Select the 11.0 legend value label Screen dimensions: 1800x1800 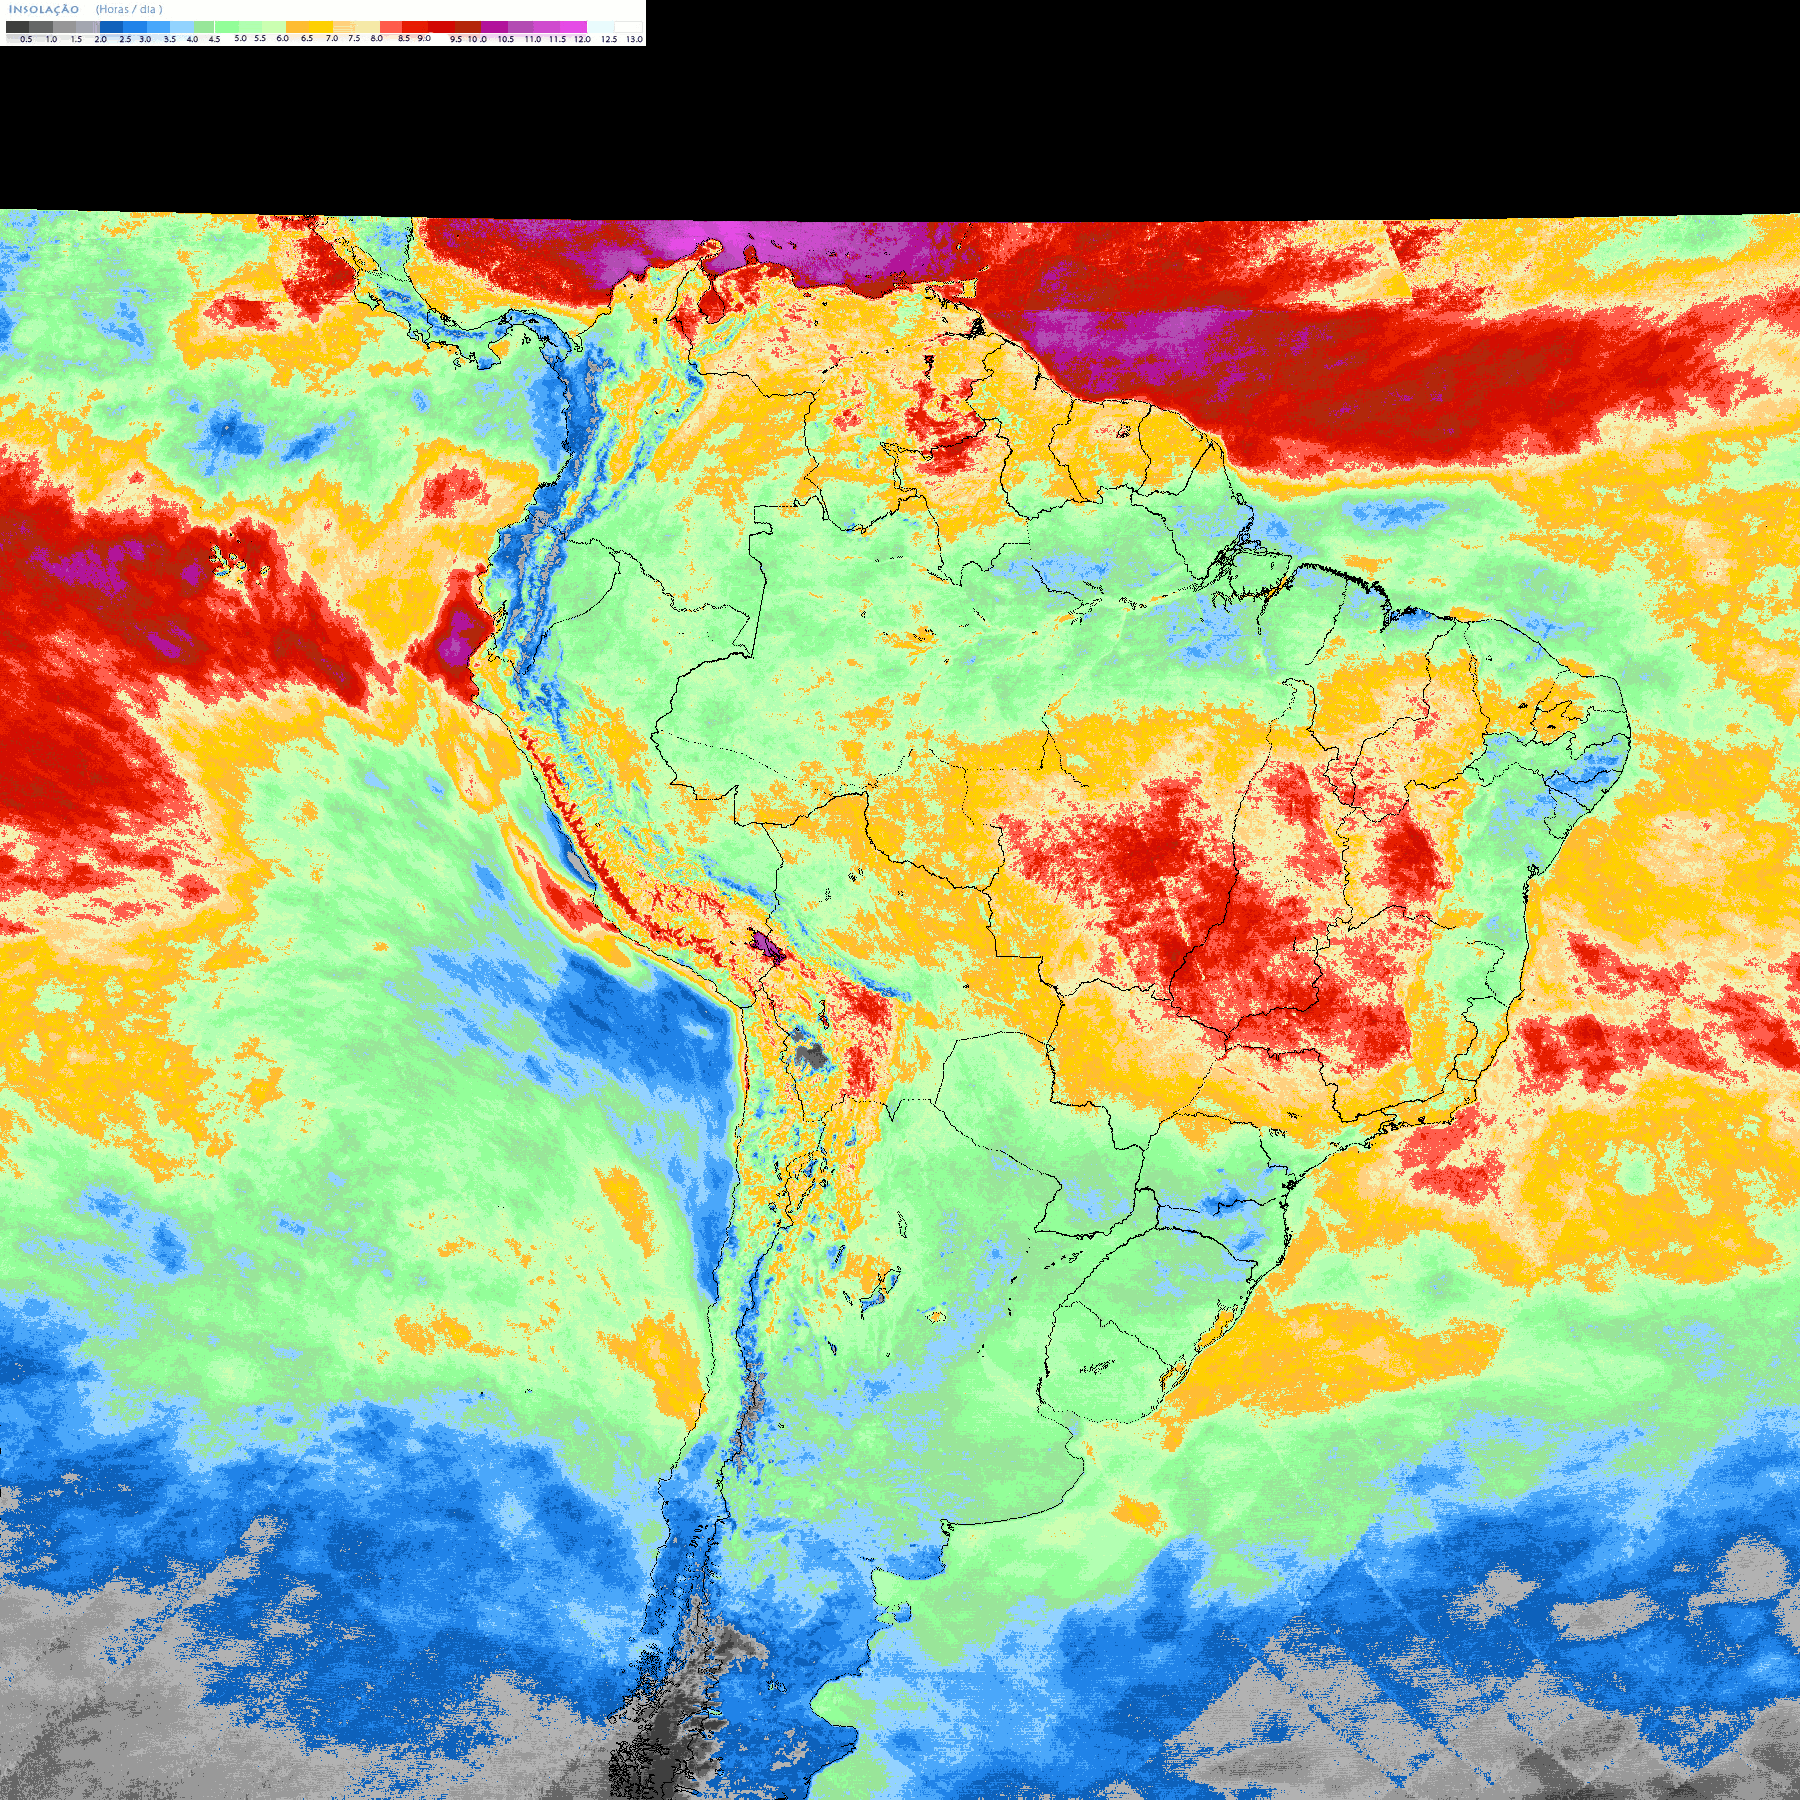click(533, 39)
